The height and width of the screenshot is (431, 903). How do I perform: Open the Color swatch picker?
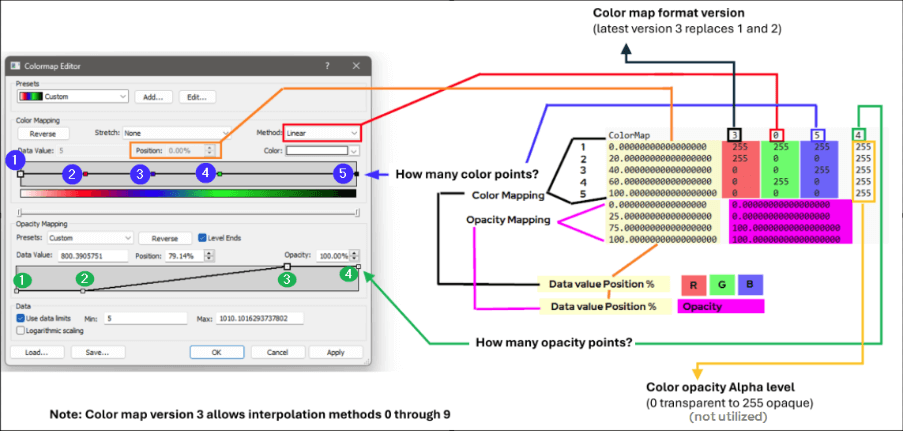click(322, 150)
